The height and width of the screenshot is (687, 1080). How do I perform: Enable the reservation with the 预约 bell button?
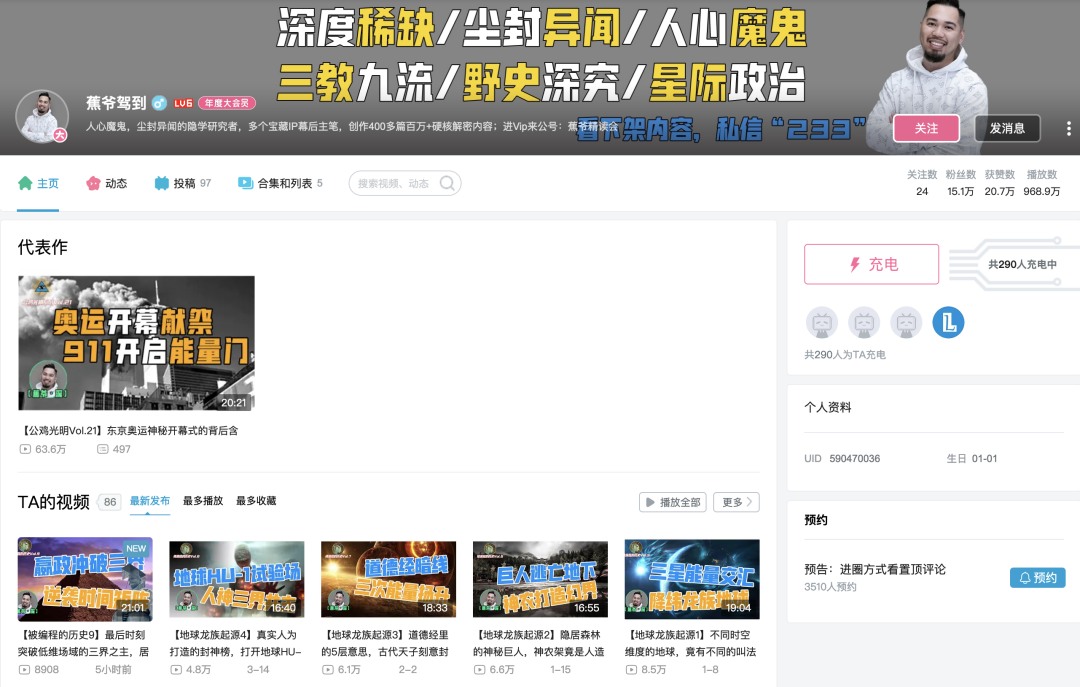1037,577
